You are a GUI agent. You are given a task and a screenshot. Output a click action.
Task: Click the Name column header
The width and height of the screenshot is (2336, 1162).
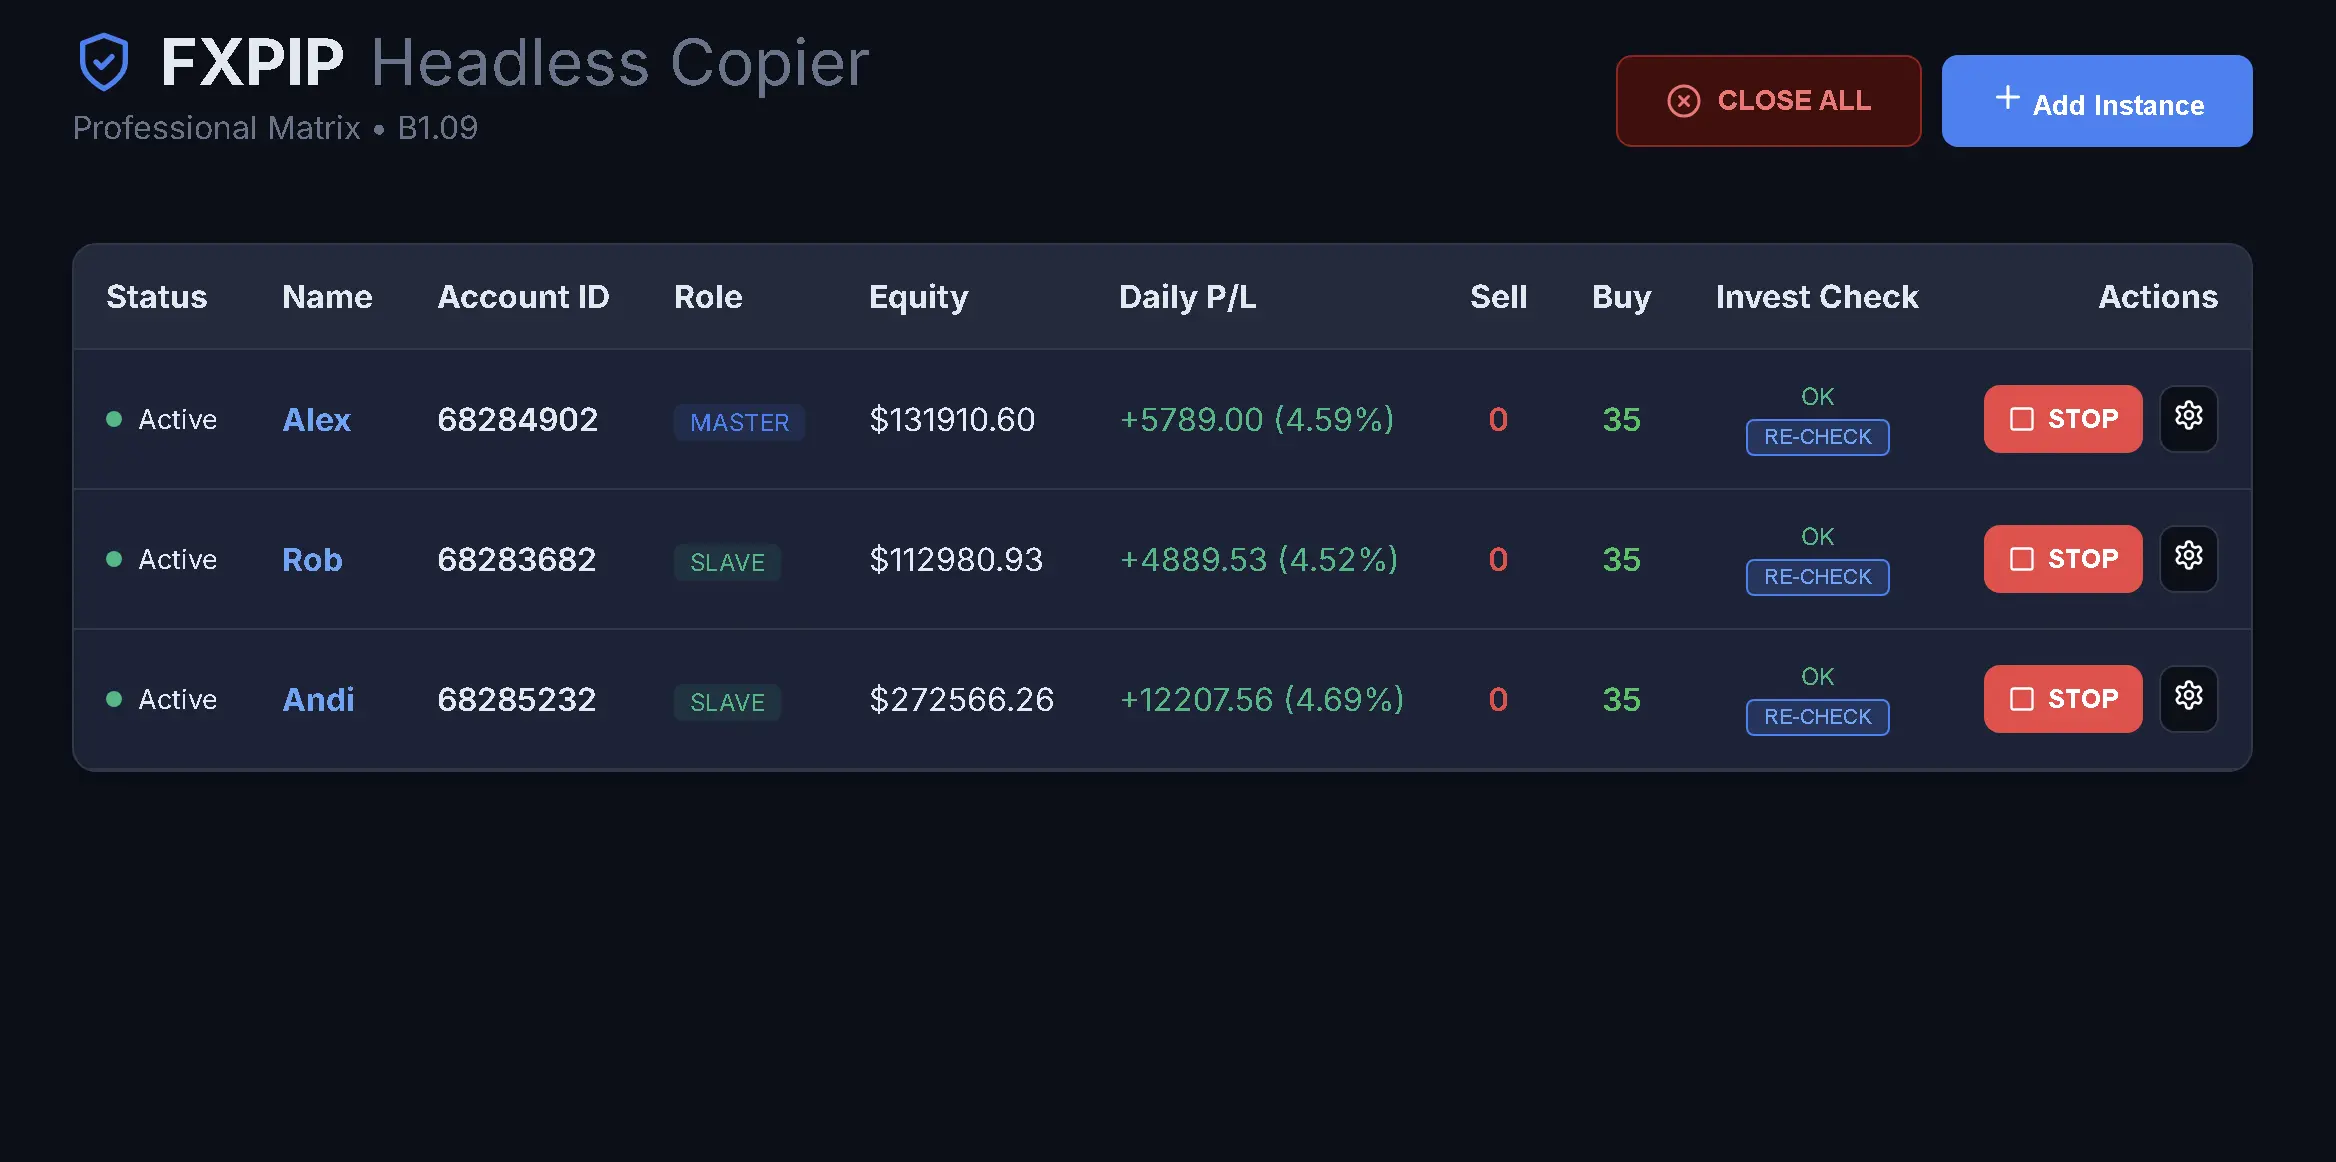point(327,297)
